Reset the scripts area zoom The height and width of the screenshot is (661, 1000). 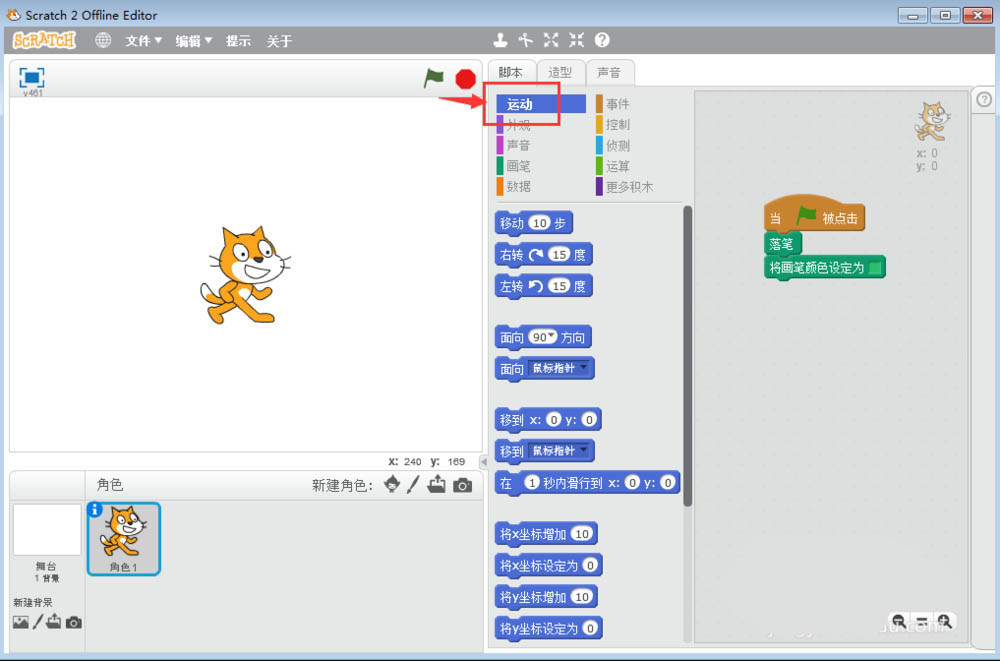coord(922,621)
